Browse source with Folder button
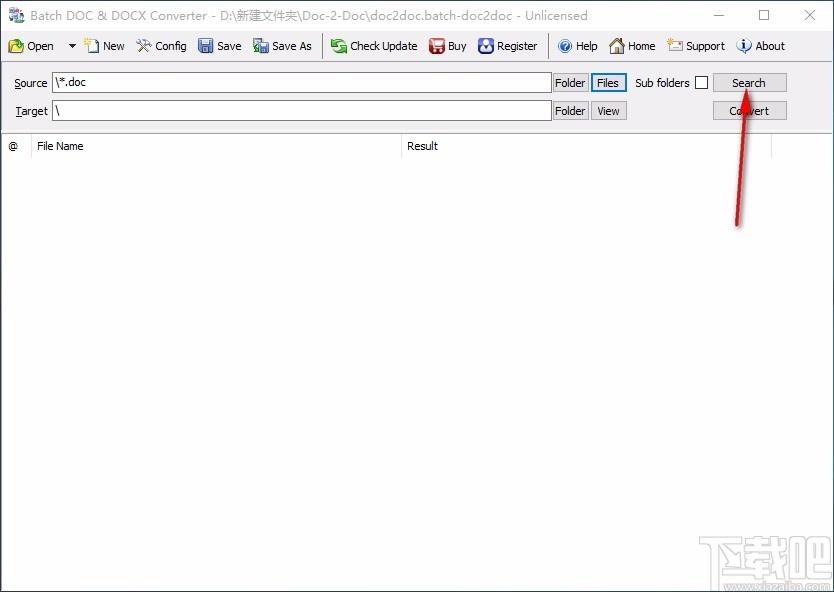This screenshot has width=834, height=592. tap(571, 83)
